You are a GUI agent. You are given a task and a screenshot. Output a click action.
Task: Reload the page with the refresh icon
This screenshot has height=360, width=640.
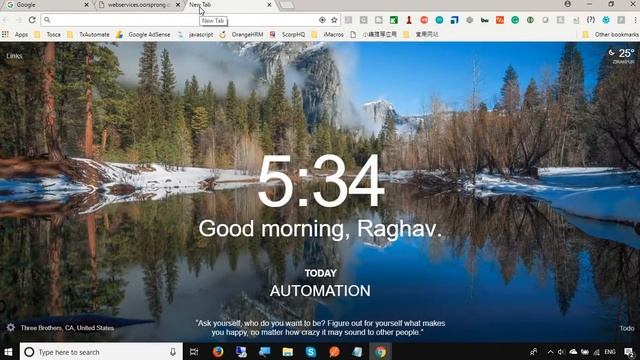(x=32, y=19)
